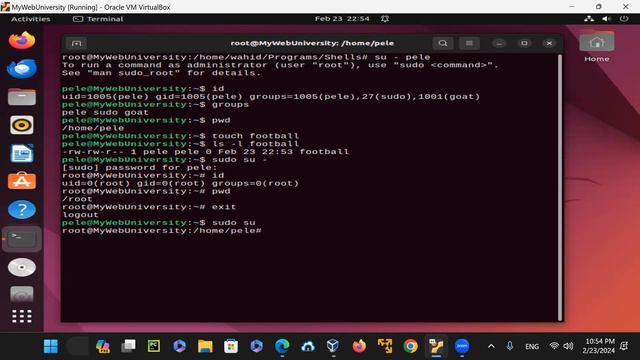Image resolution: width=640 pixels, height=360 pixels.
Task: Open the Home folder on desktop
Action: point(596,47)
